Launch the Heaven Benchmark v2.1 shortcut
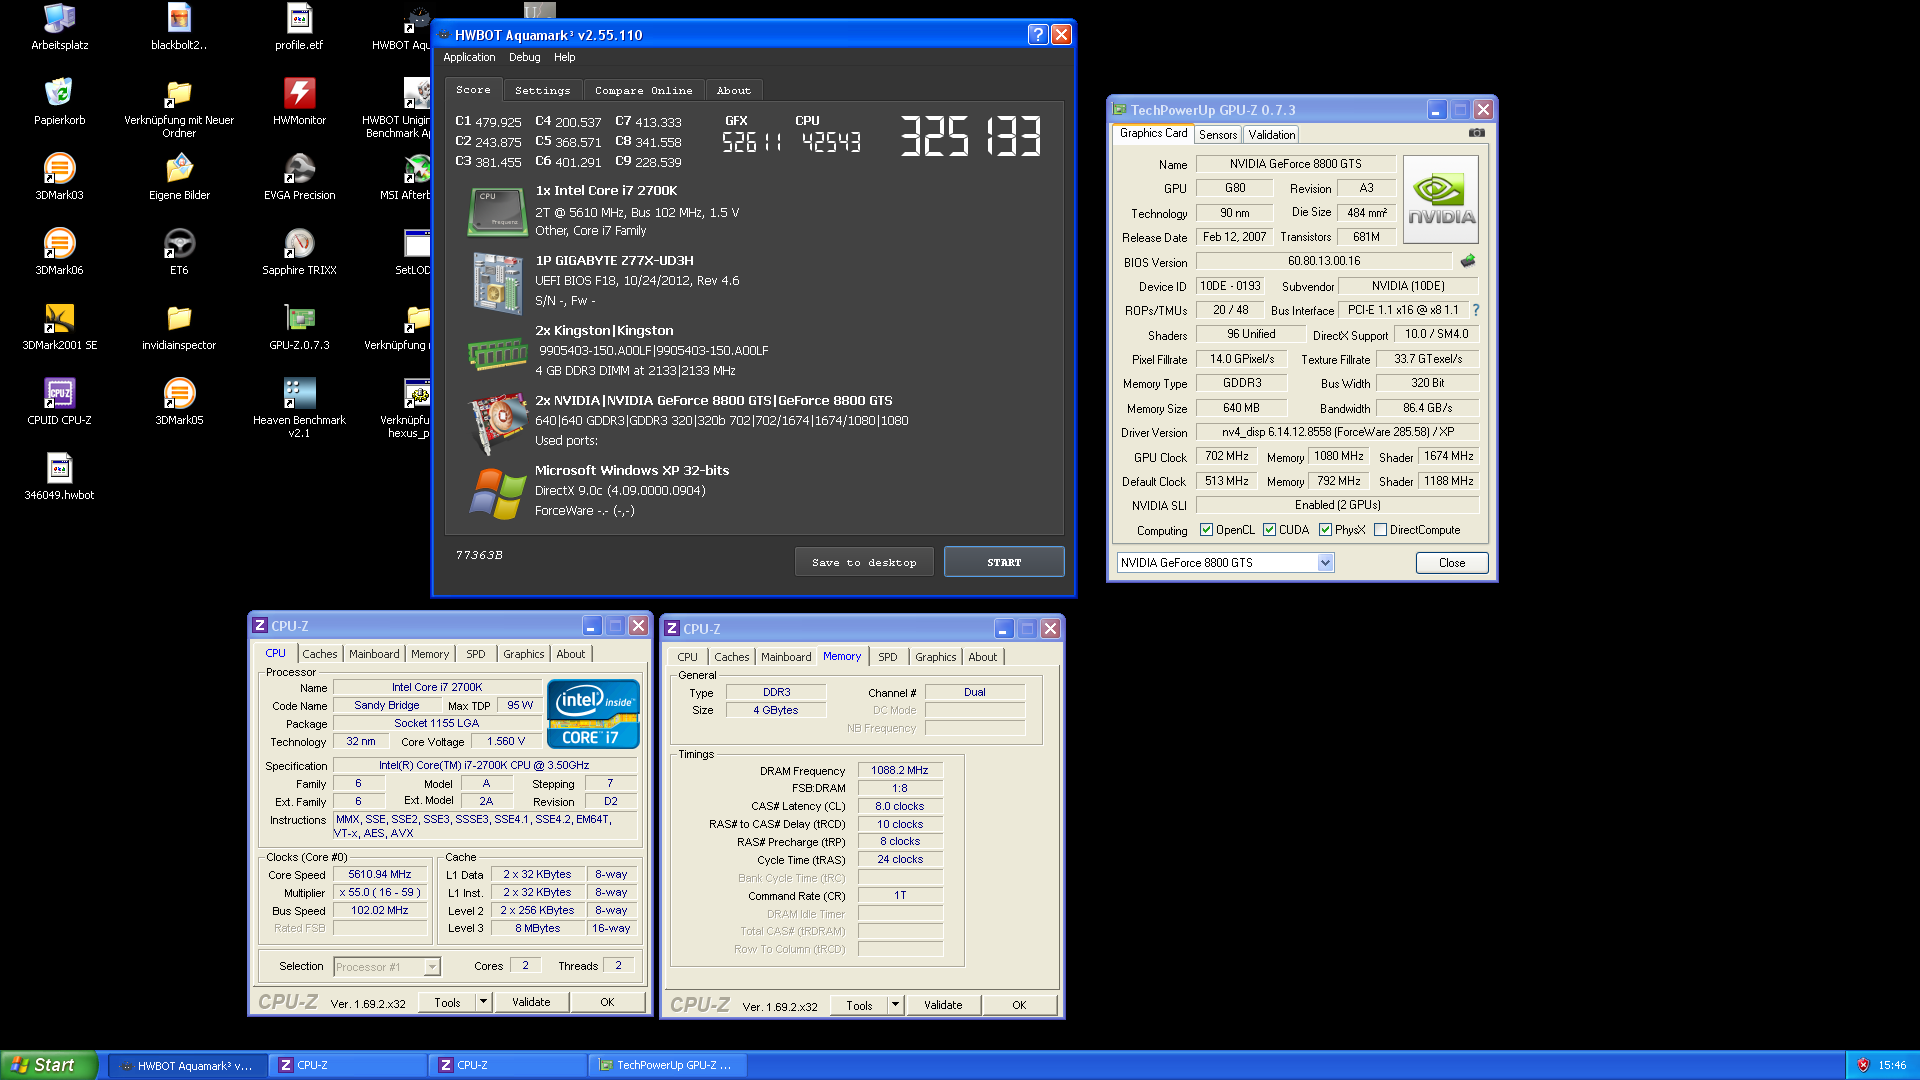Viewport: 1920px width, 1080px height. pyautogui.click(x=299, y=408)
